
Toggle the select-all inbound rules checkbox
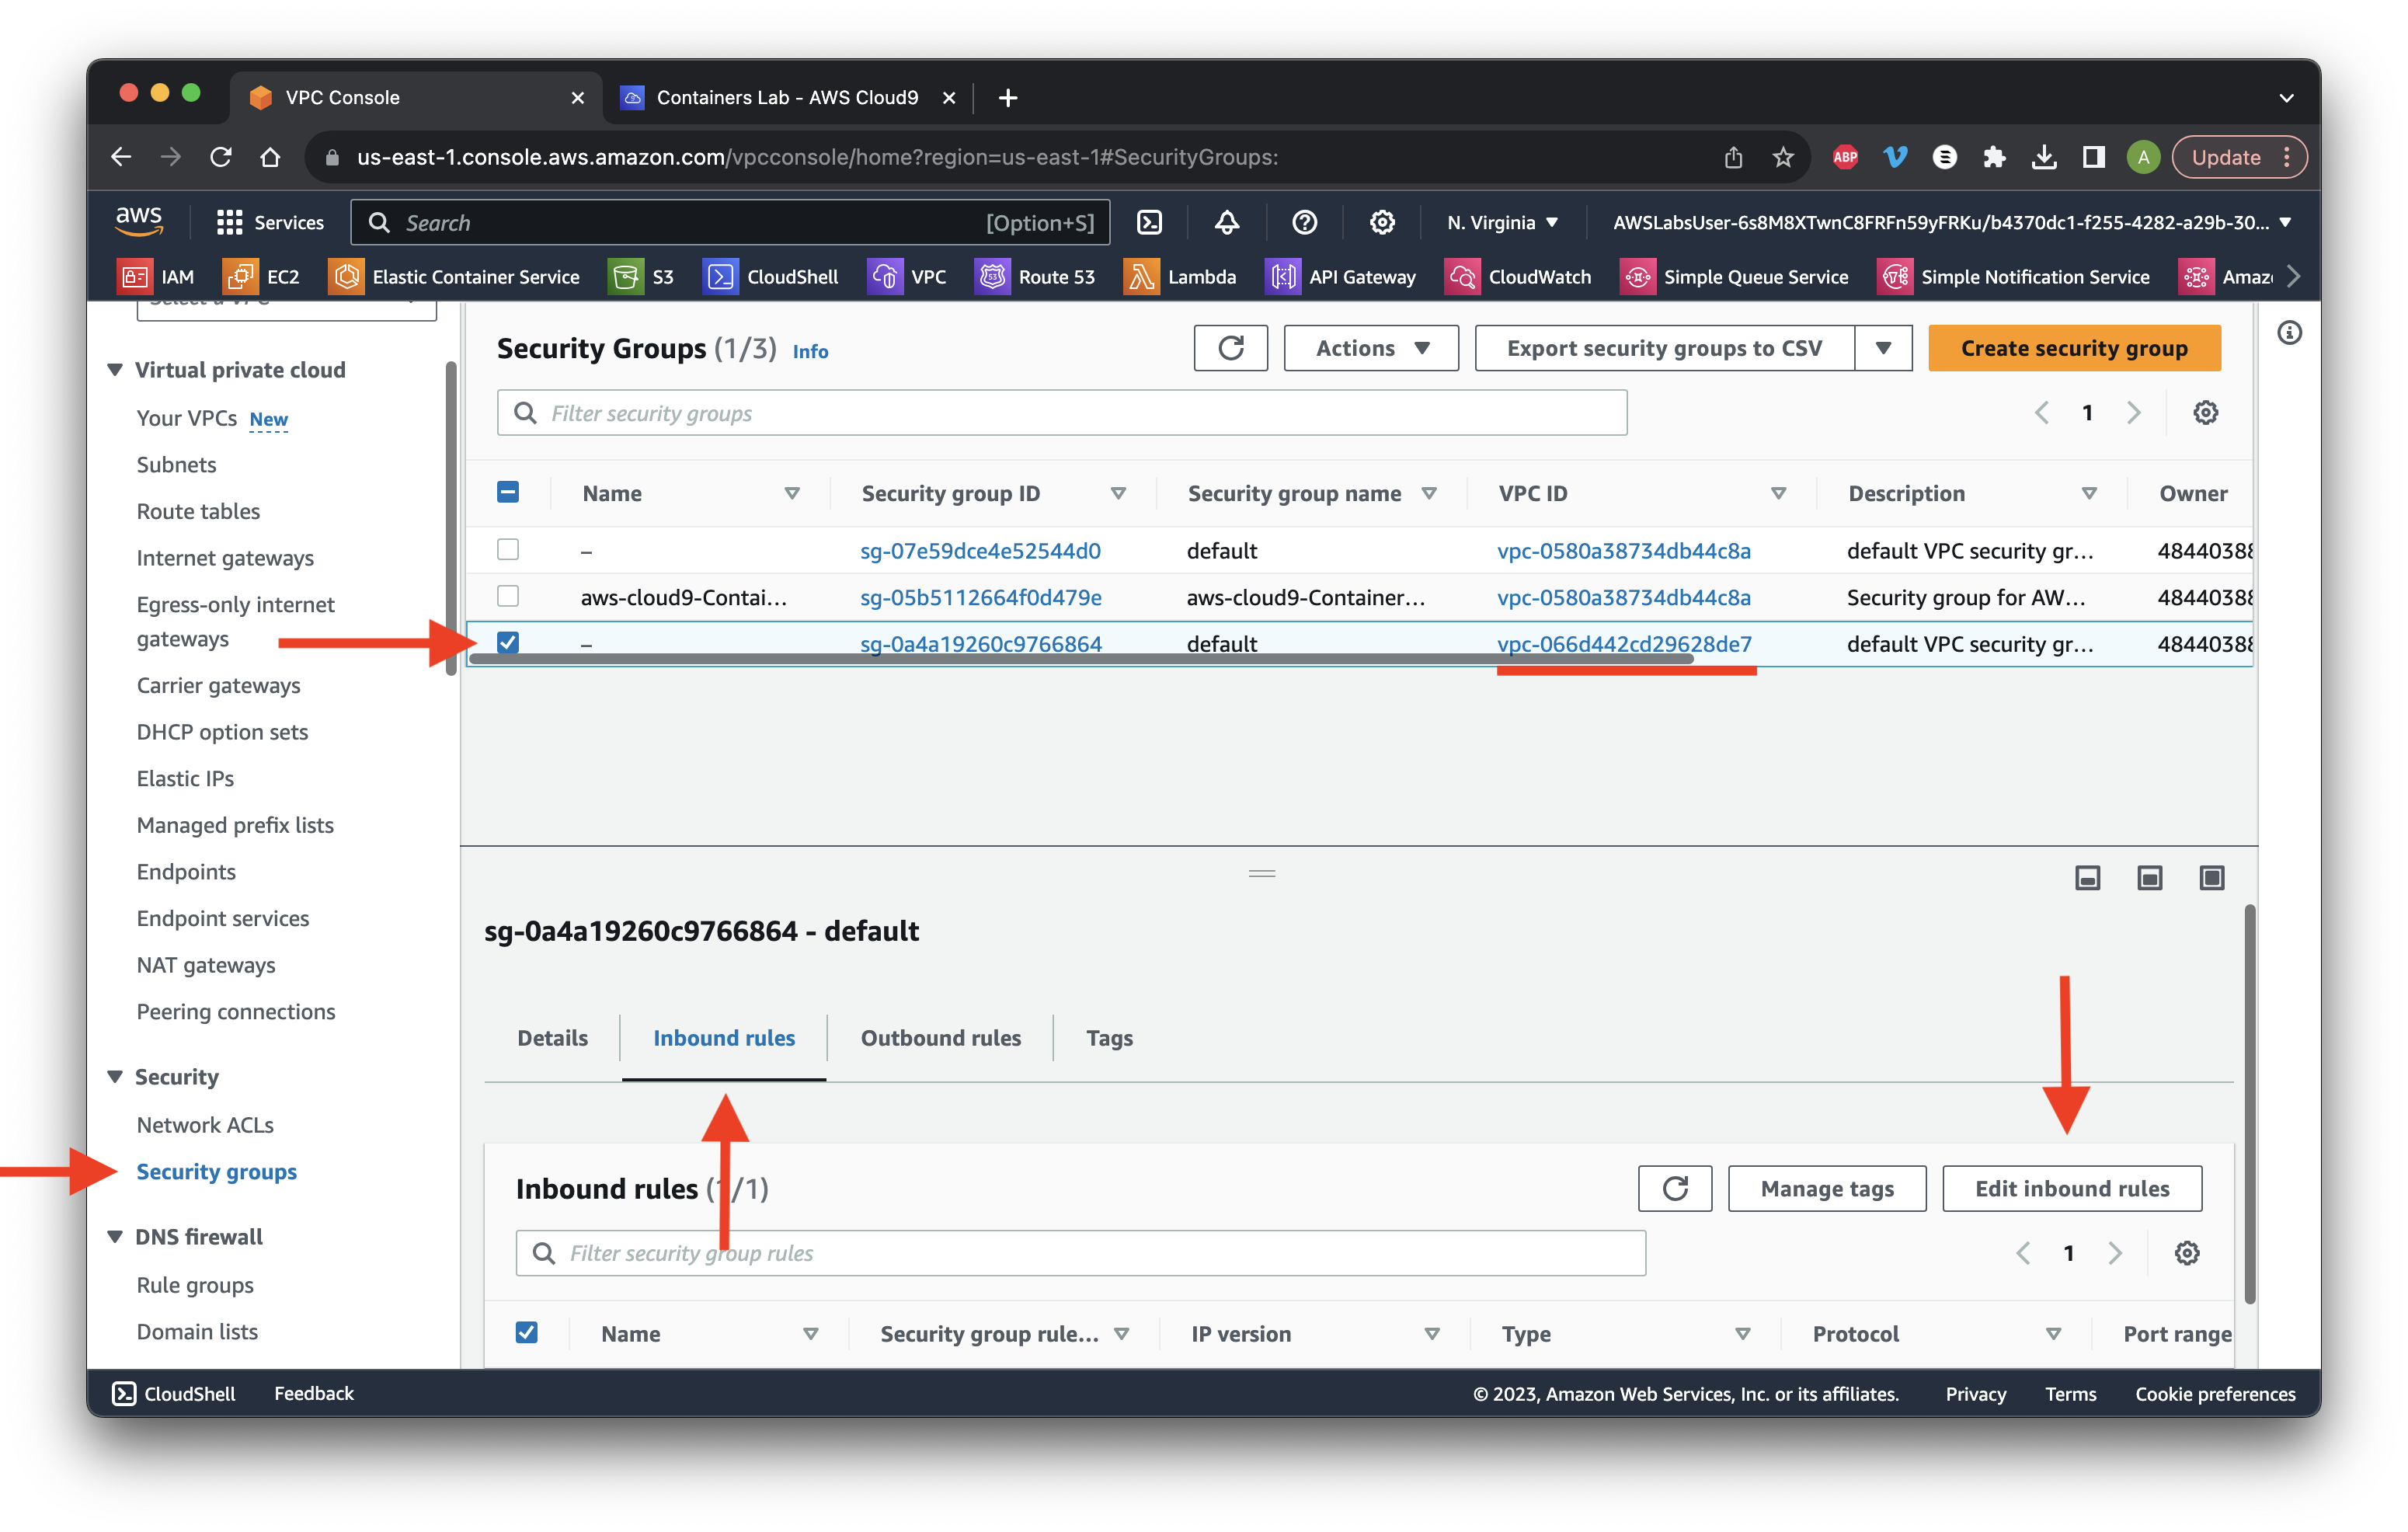(526, 1332)
